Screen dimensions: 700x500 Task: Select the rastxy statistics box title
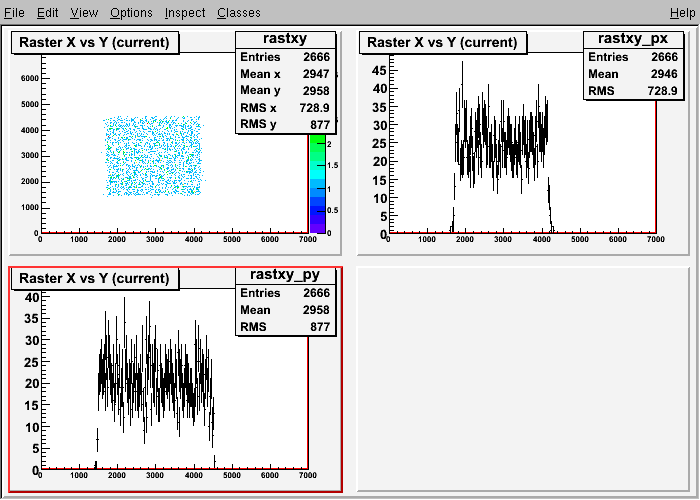[285, 39]
